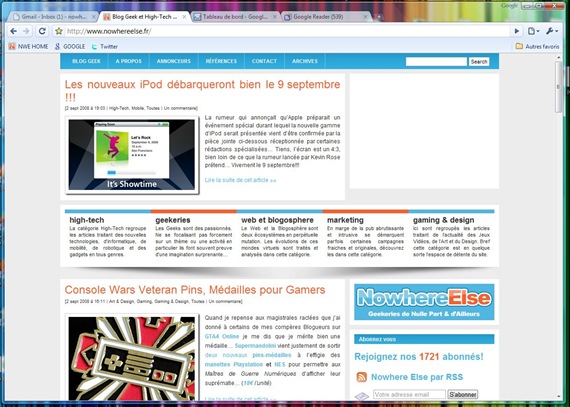Click the browser back arrow button
Image resolution: width=570 pixels, height=407 pixels.
click(x=14, y=31)
